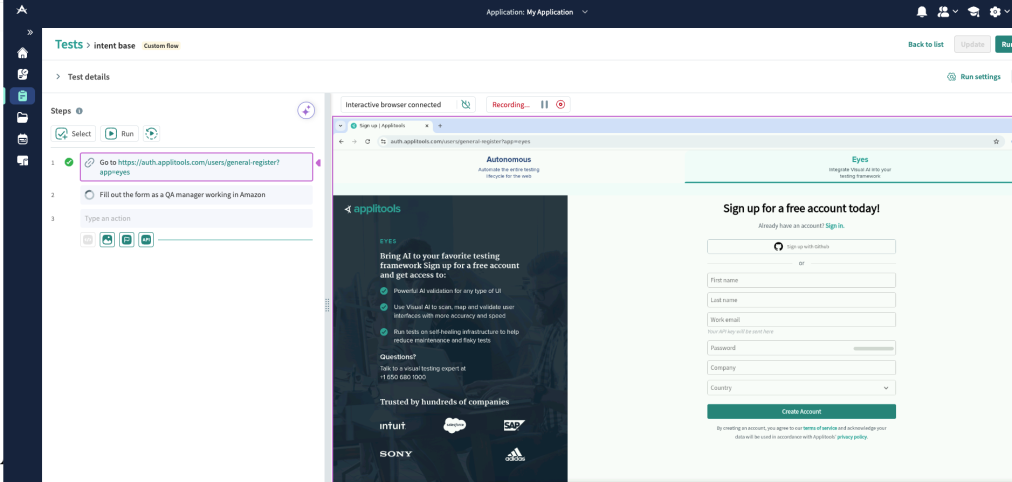Expand the left sidebar with double chevron
This screenshot has width=1012, height=482.
click(x=29, y=32)
